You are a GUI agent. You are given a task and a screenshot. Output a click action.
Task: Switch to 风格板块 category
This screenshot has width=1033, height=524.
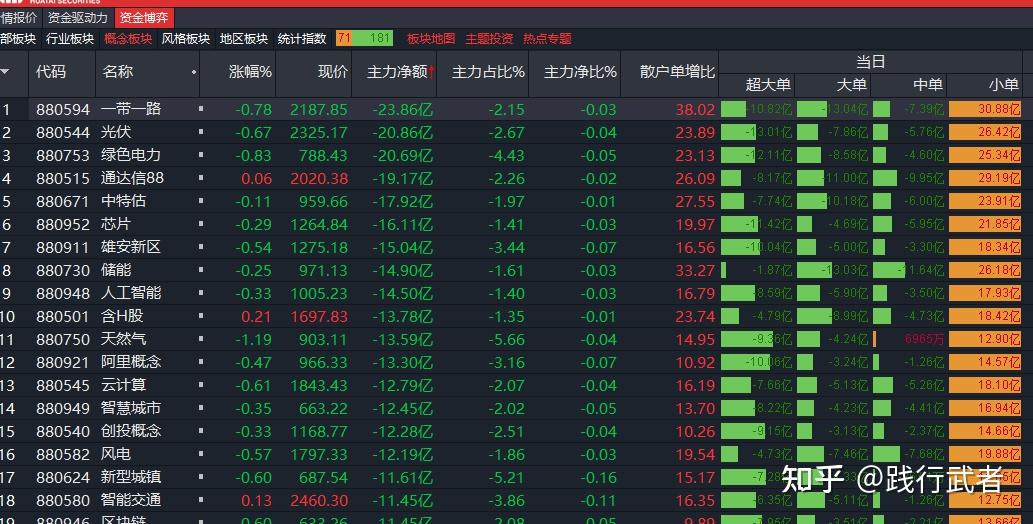tap(186, 39)
